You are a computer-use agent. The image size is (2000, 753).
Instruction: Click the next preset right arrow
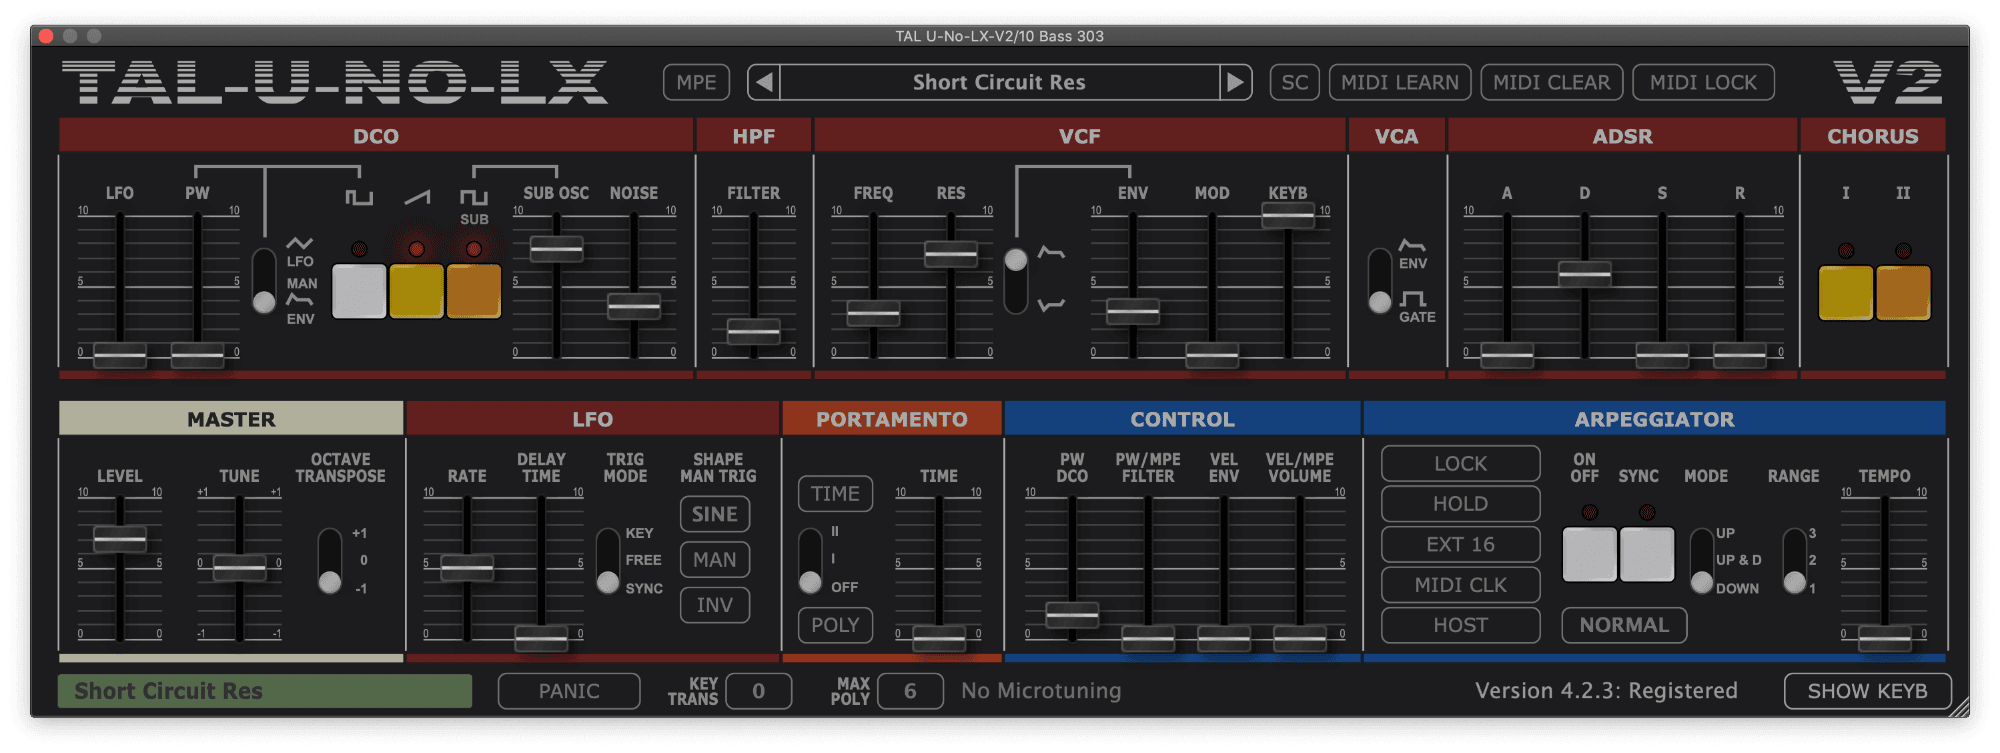1235,82
